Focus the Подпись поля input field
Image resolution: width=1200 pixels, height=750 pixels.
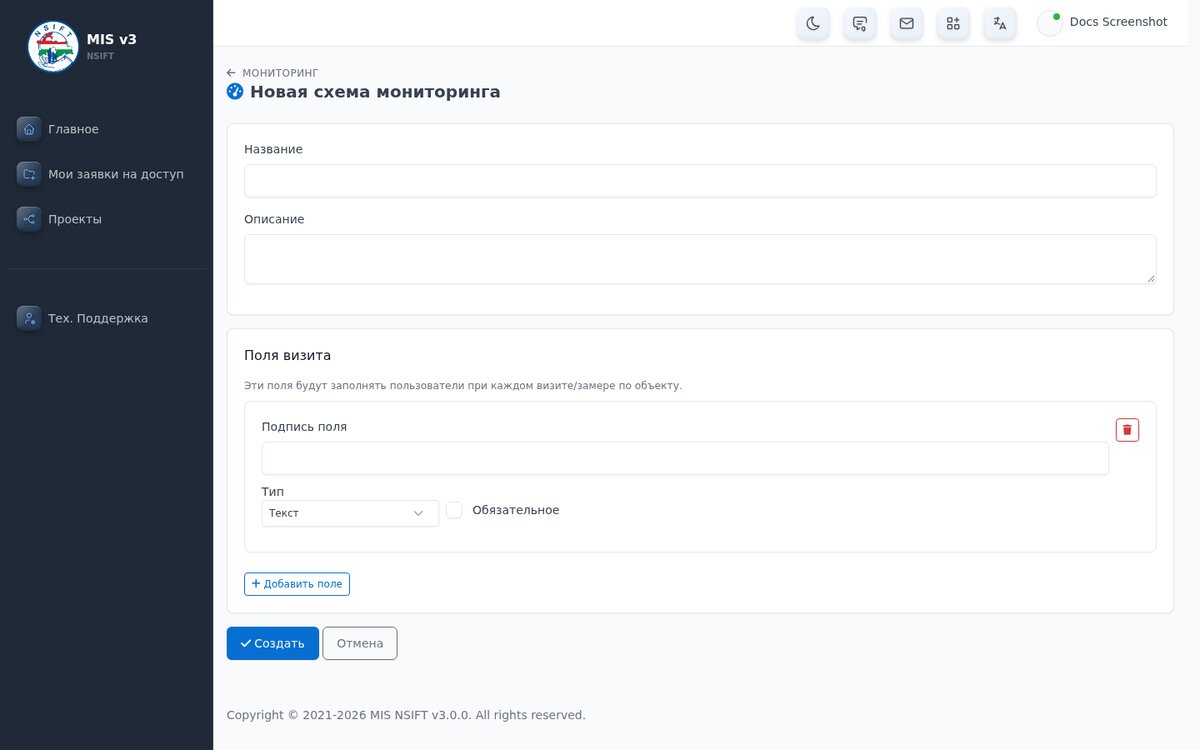pos(685,458)
